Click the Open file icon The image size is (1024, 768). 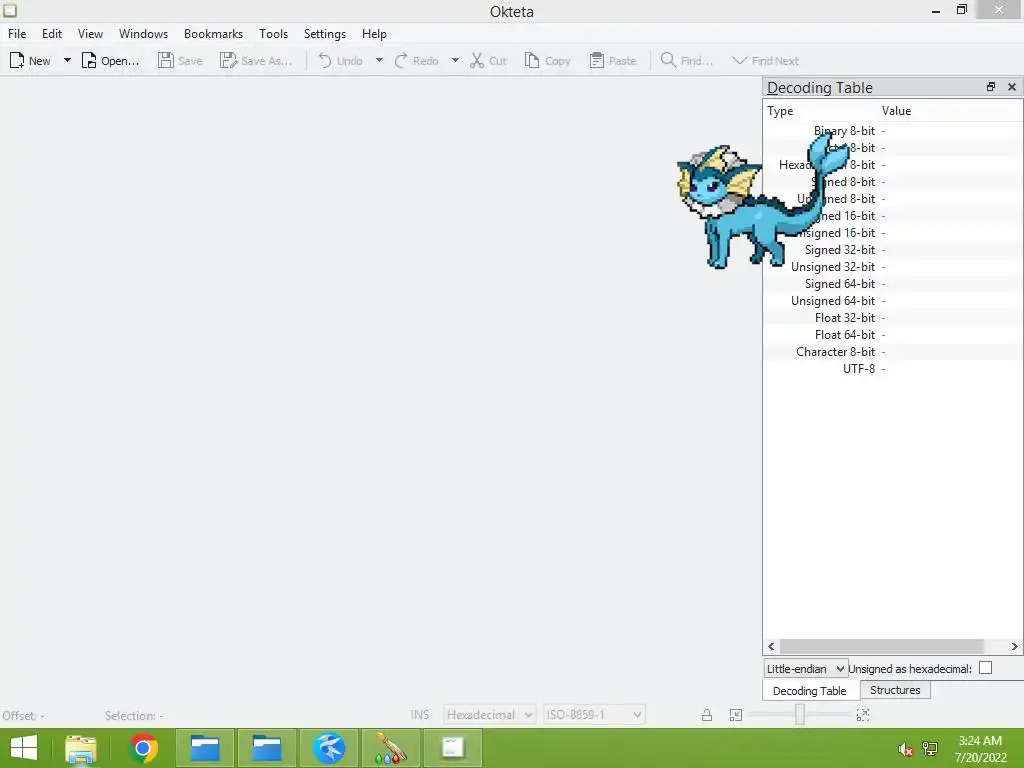(x=89, y=61)
